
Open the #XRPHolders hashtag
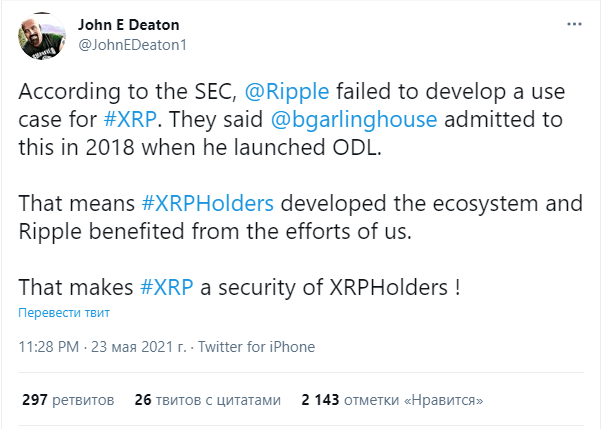pyautogui.click(x=208, y=203)
